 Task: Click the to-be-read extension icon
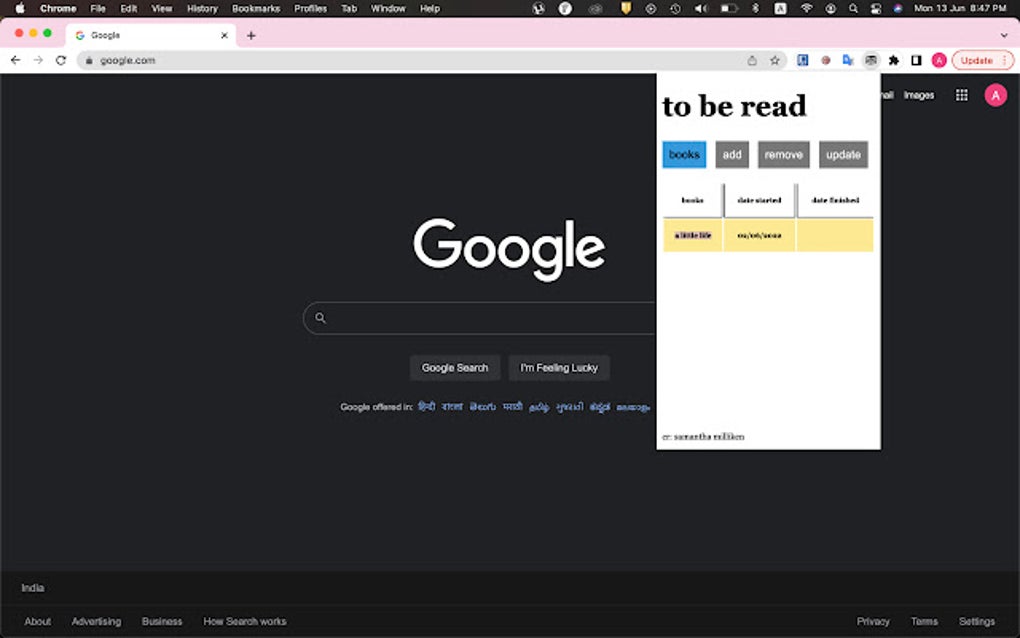pyautogui.click(x=870, y=60)
